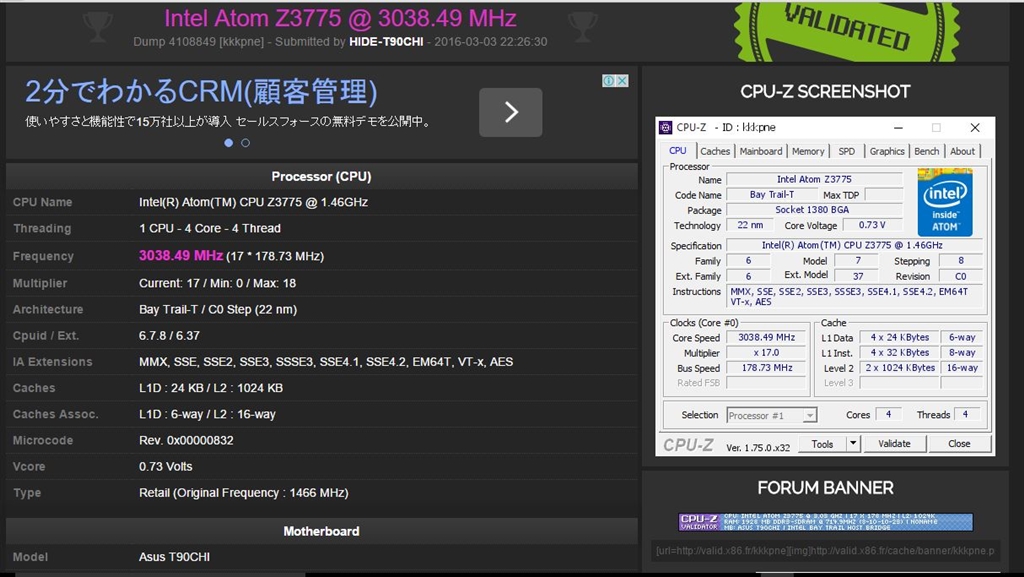Click the Core Voltage 0.73 V field
1024x577 pixels.
(872, 225)
